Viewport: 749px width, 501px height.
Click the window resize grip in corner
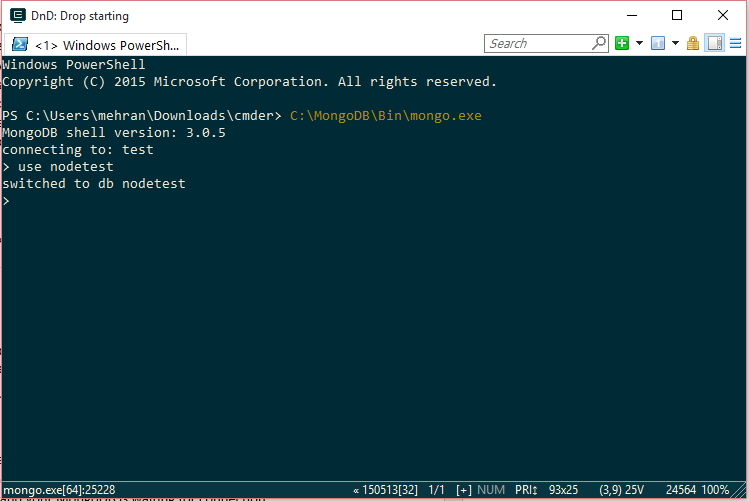(x=741, y=491)
